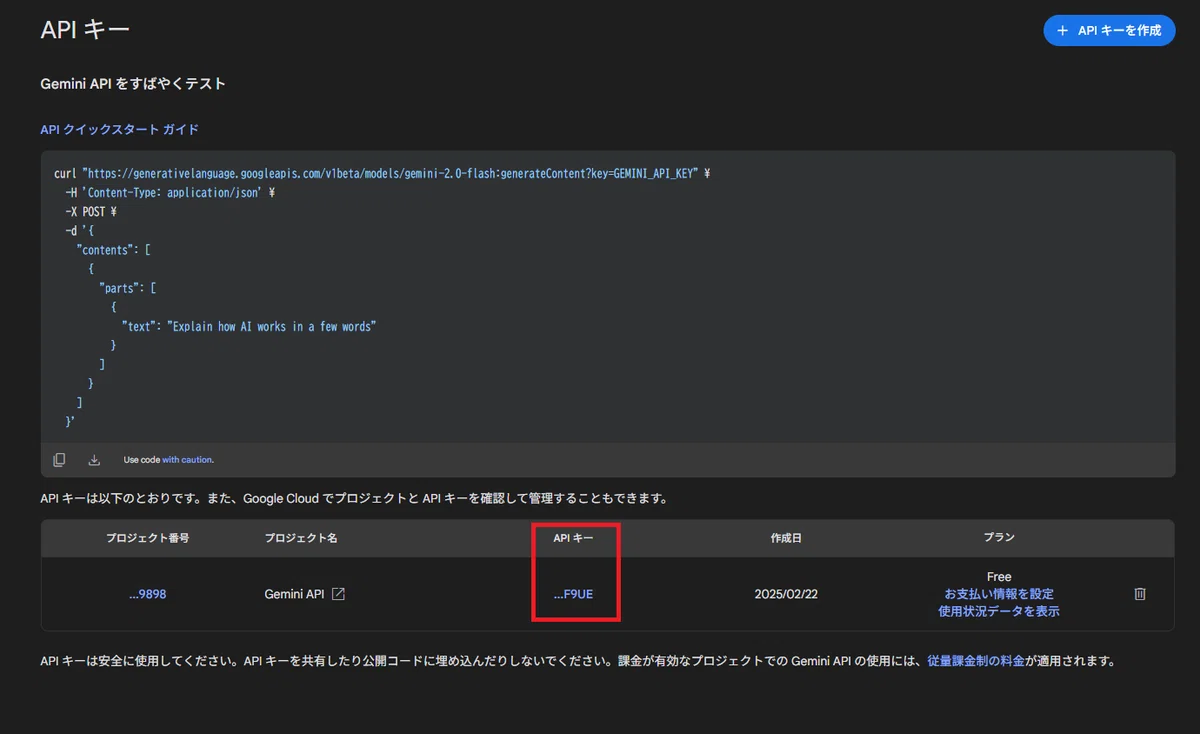The width and height of the screenshot is (1200, 734).
Task: Click the 作成日 column header
Action: [x=786, y=538]
